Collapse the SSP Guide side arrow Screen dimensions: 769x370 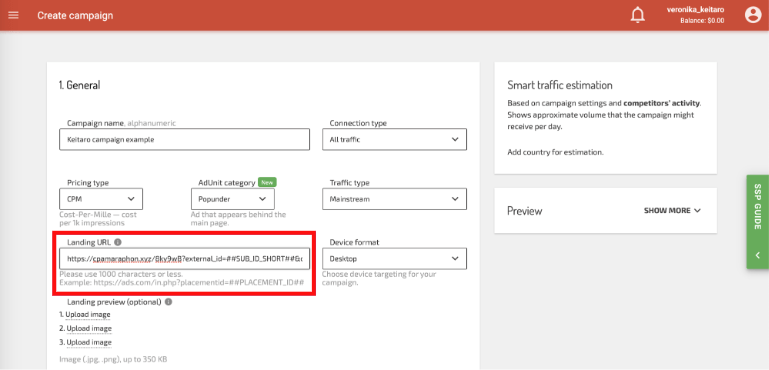[x=757, y=255]
